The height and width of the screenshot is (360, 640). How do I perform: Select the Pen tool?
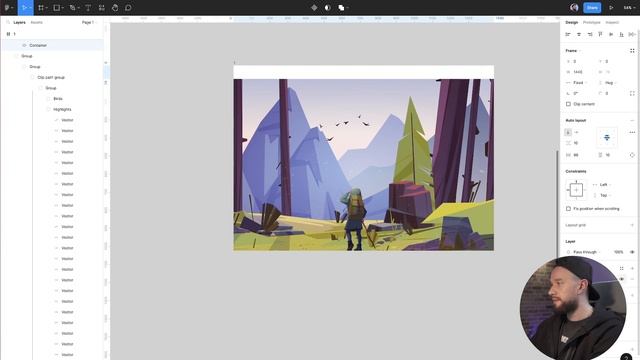[x=72, y=7]
